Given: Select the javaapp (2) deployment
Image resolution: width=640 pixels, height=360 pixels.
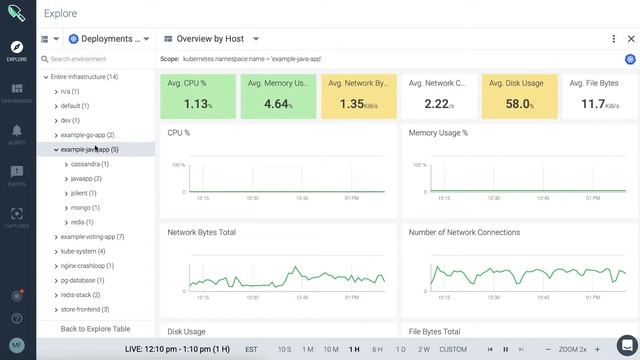Looking at the screenshot, I should tap(86, 179).
